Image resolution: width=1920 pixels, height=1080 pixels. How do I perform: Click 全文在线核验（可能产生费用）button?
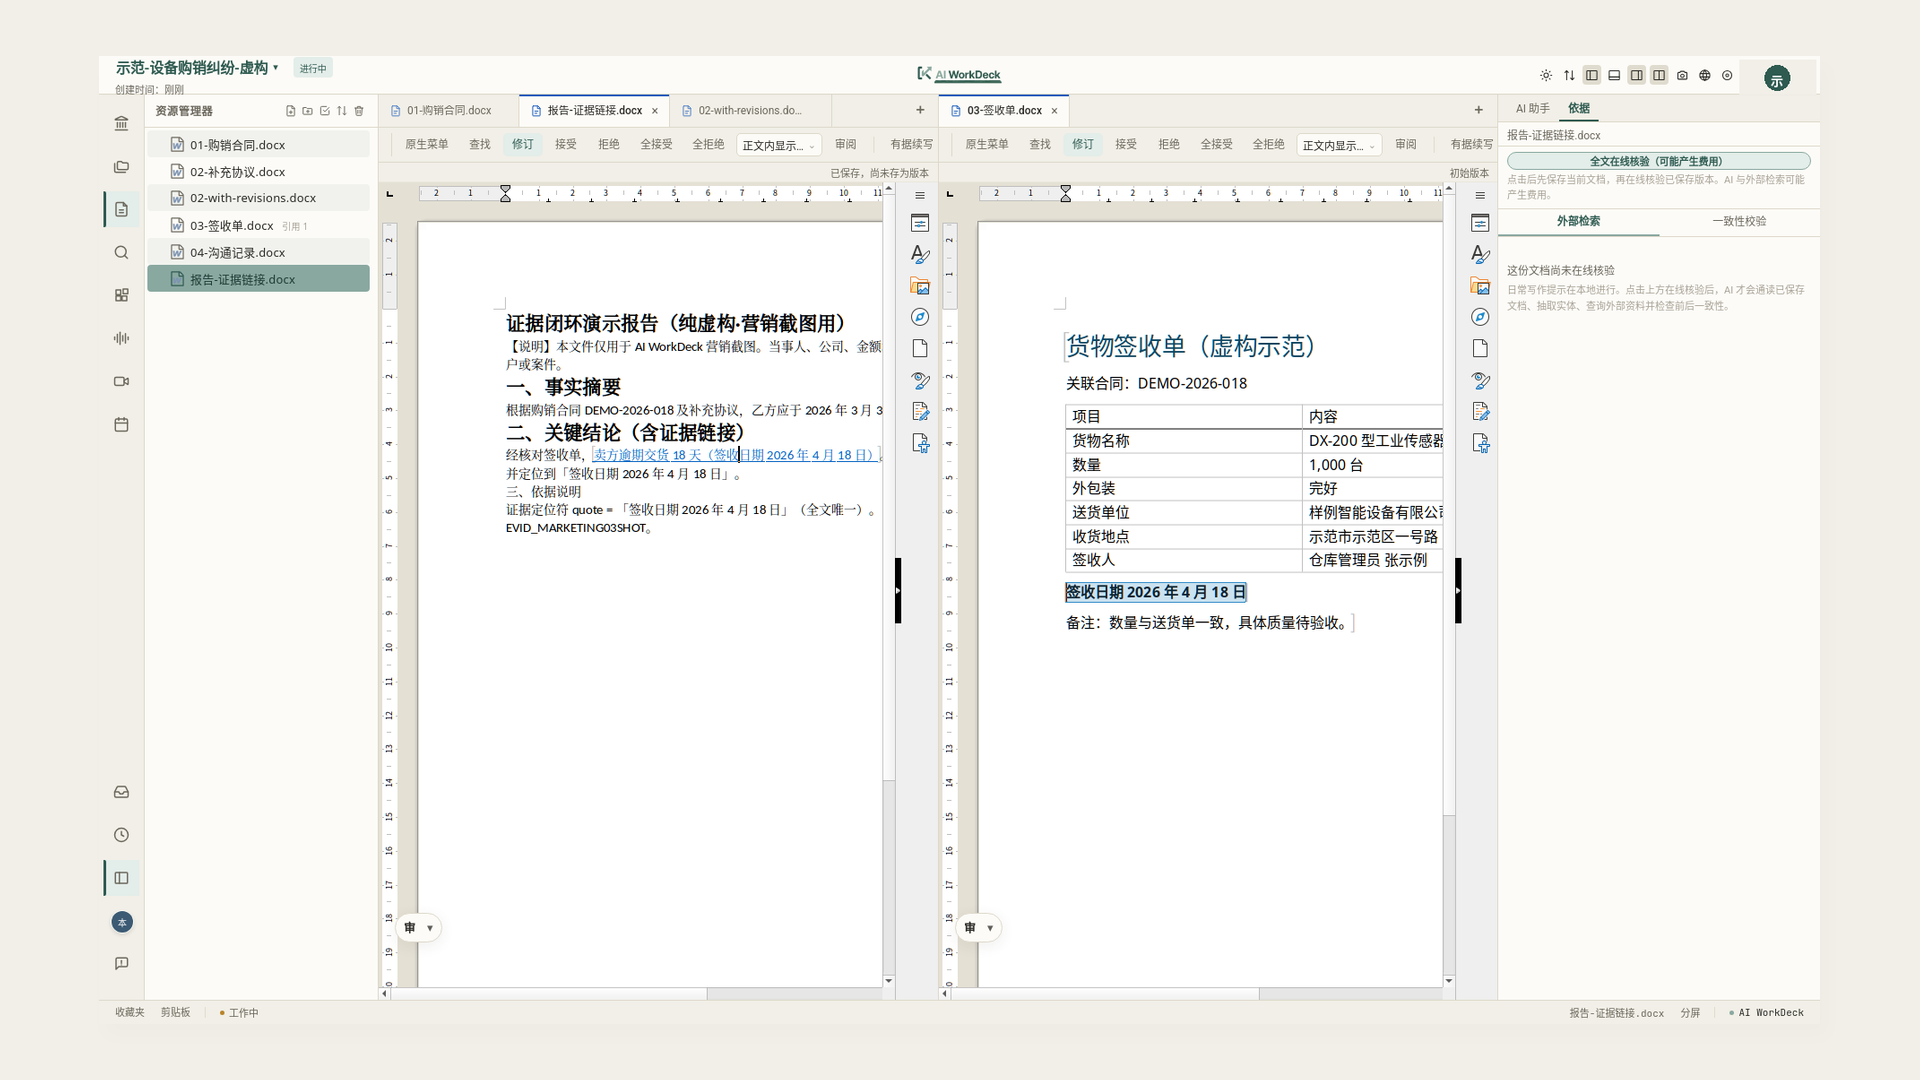click(1658, 161)
